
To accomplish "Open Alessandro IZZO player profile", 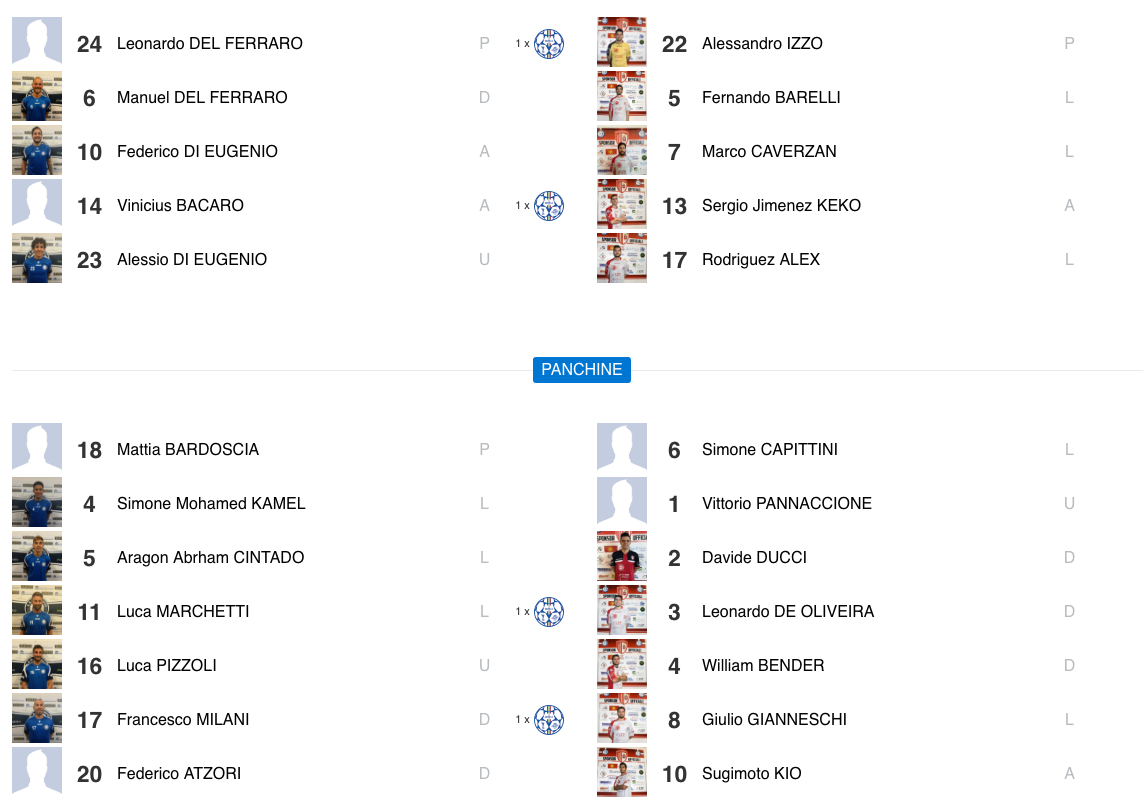I will click(x=762, y=44).
